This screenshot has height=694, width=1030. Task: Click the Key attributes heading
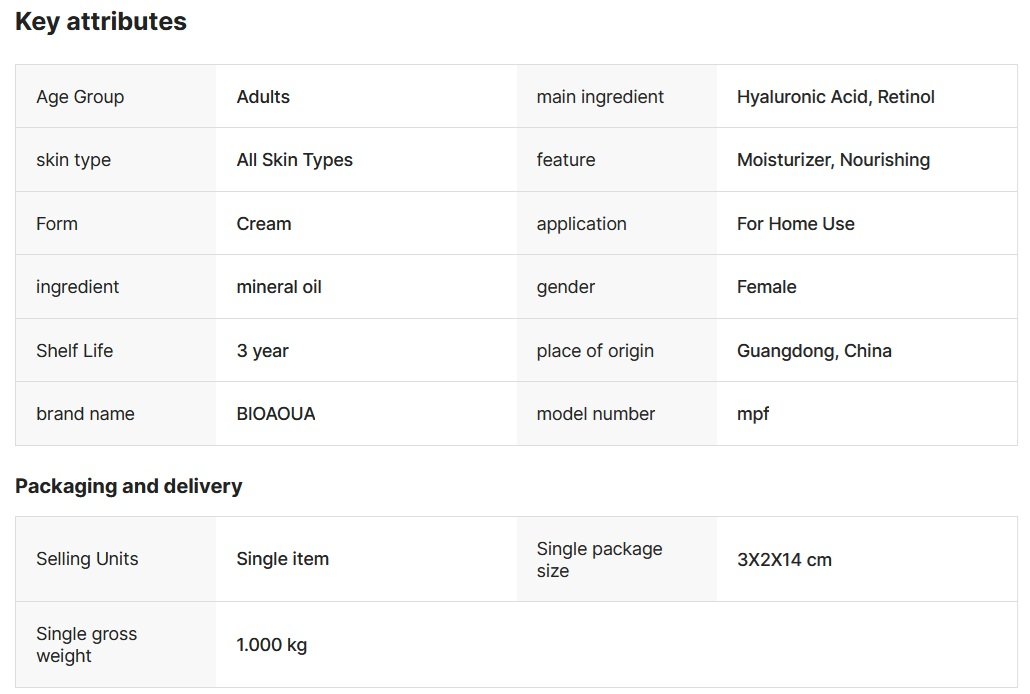101,22
